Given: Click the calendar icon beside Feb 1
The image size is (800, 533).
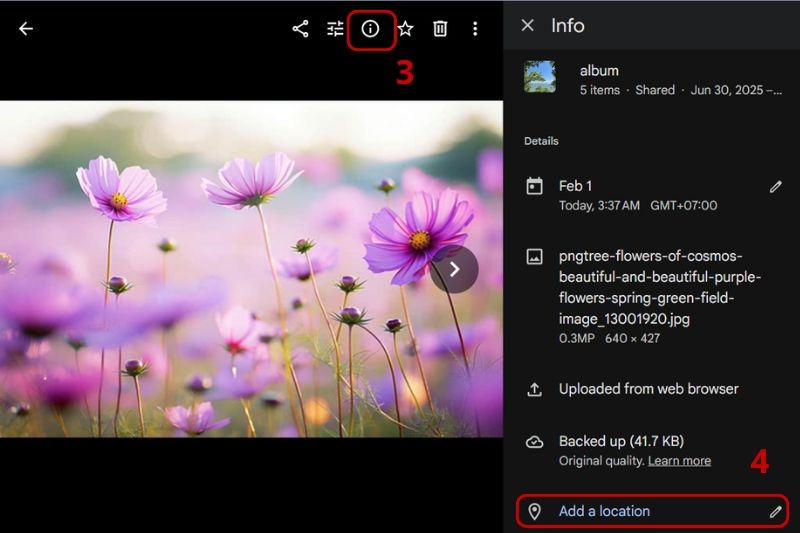Looking at the screenshot, I should coord(534,186).
